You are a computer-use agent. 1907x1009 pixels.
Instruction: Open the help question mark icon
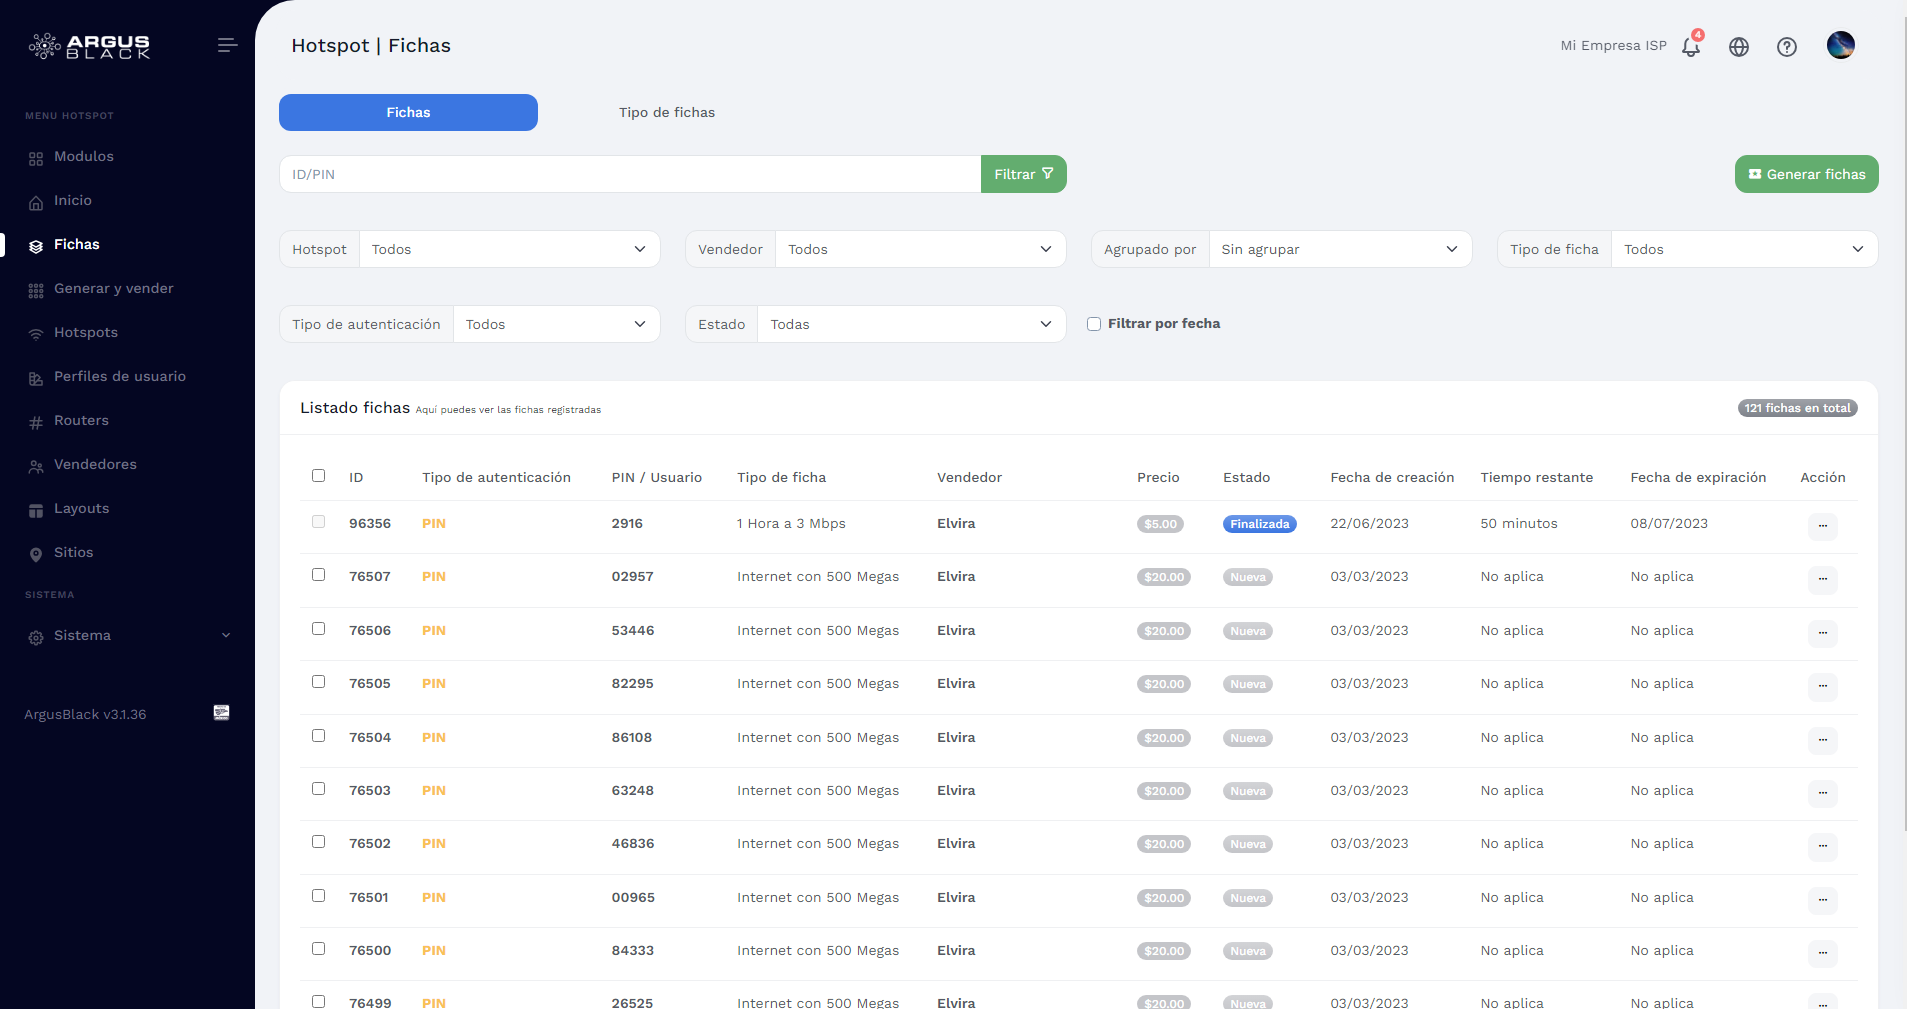1787,47
